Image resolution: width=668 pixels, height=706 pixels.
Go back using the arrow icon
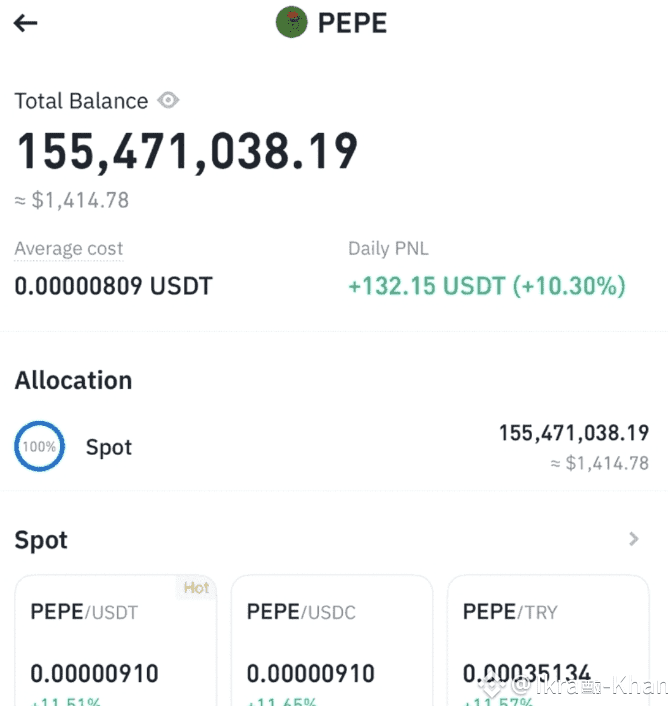pyautogui.click(x=25, y=23)
